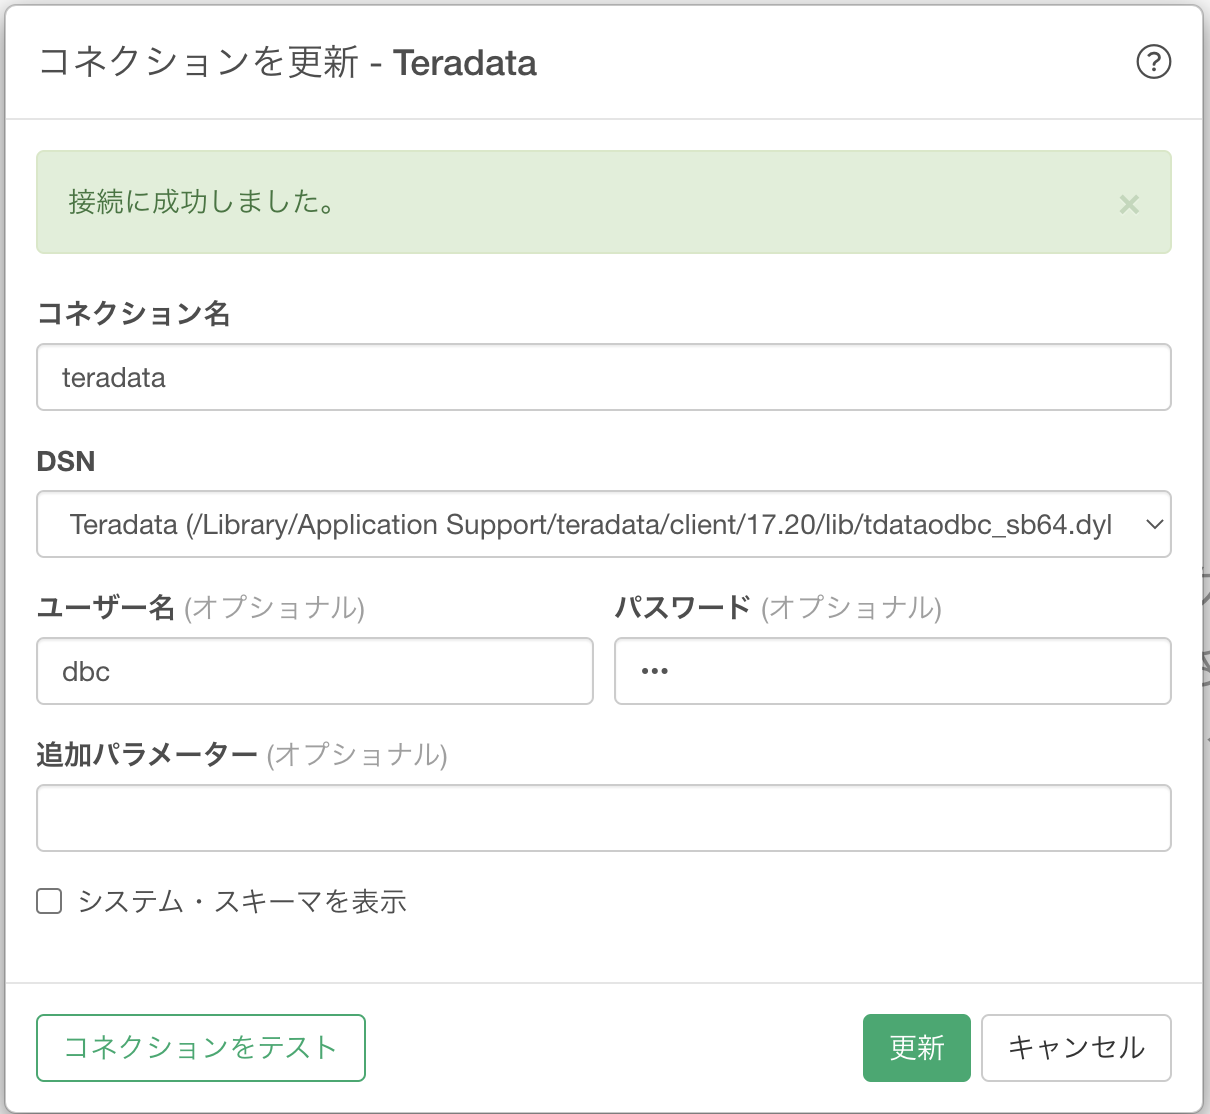The height and width of the screenshot is (1114, 1210).
Task: Click the コネクション名 label
Action: pos(134,314)
